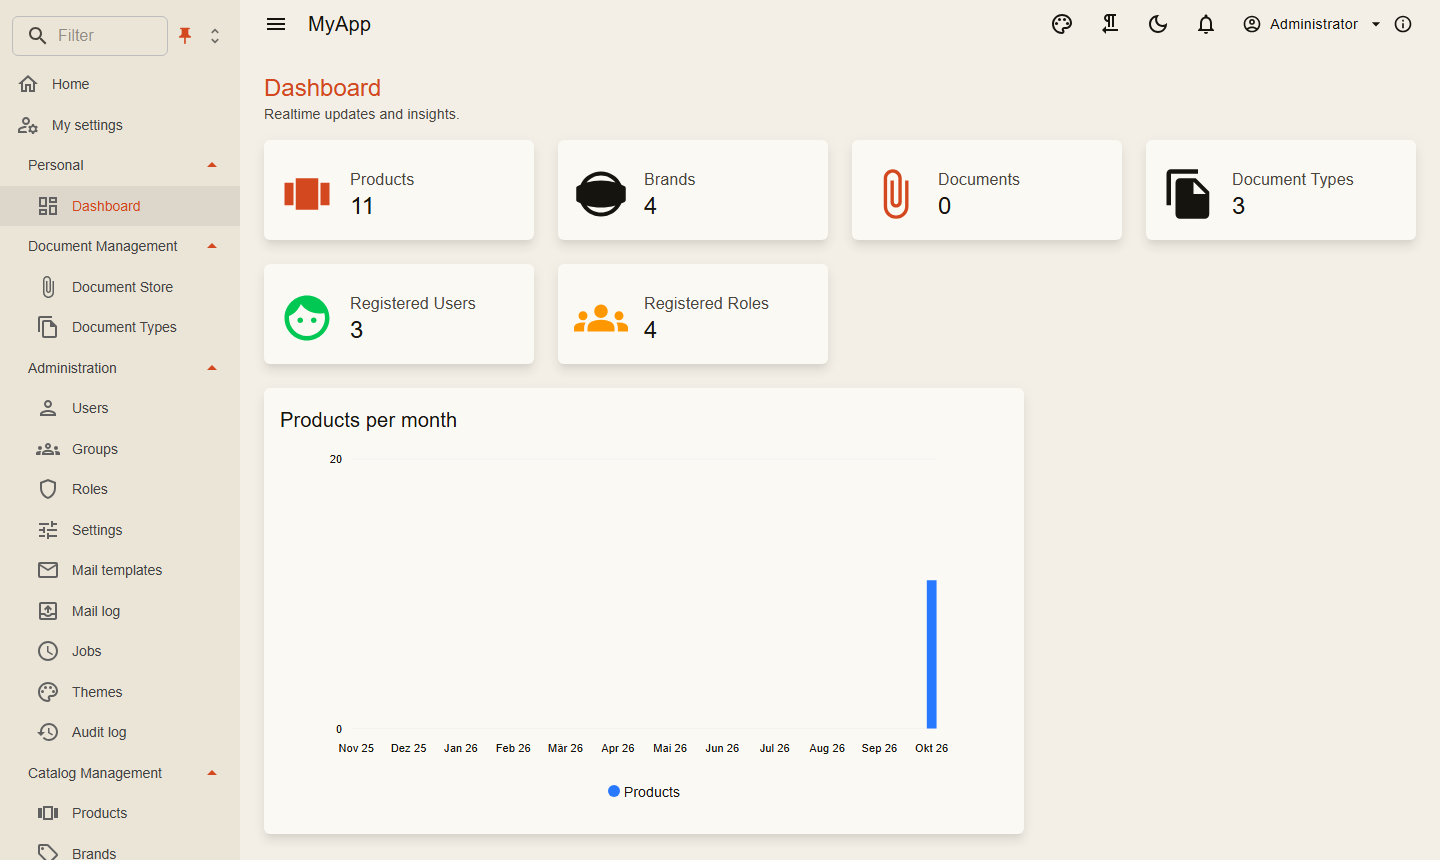Open the Audit log

point(120,732)
